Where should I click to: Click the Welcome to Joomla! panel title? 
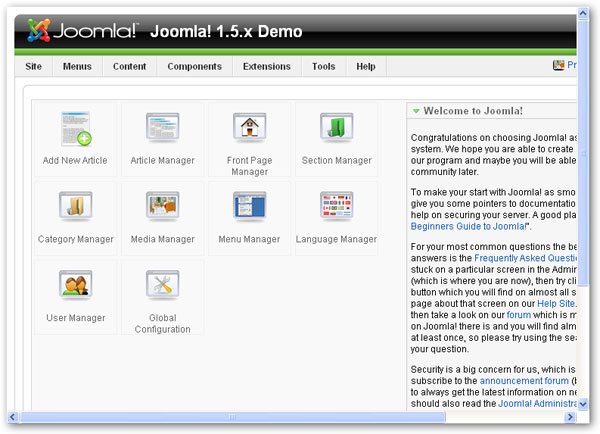coord(473,111)
